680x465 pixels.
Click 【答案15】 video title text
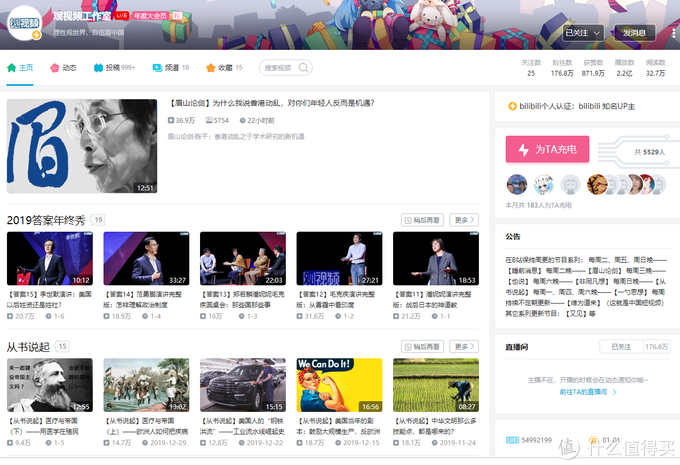(x=49, y=299)
